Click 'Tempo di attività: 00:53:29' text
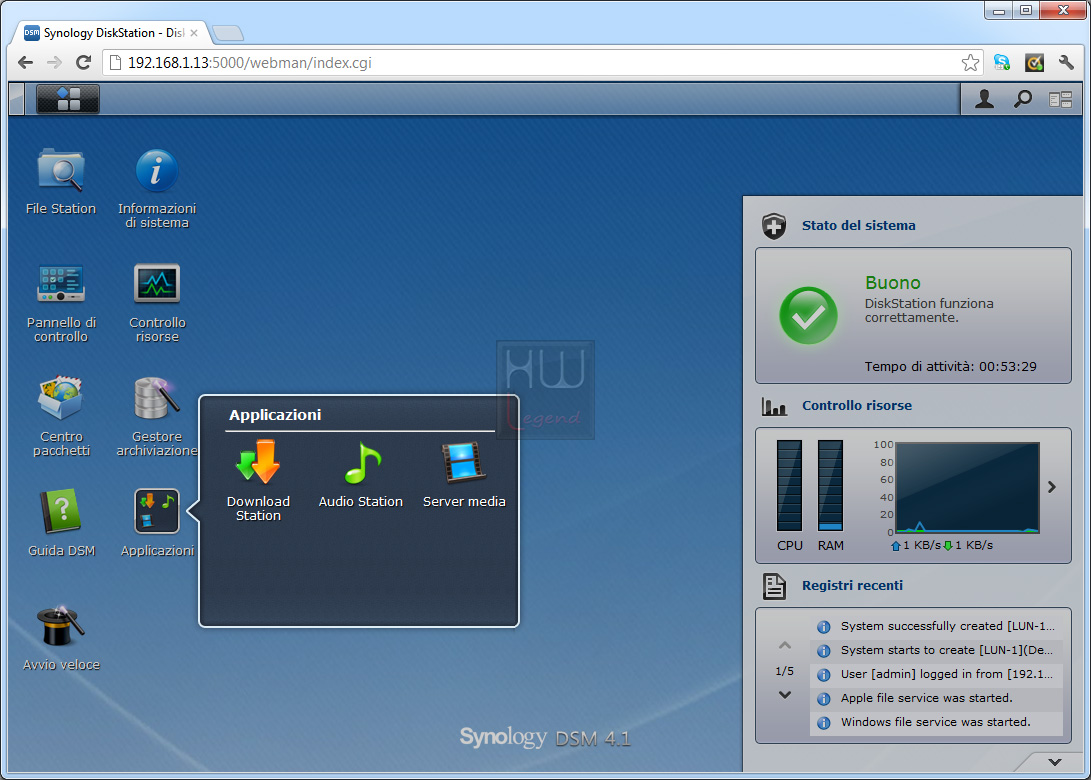This screenshot has width=1091, height=780. click(950, 367)
